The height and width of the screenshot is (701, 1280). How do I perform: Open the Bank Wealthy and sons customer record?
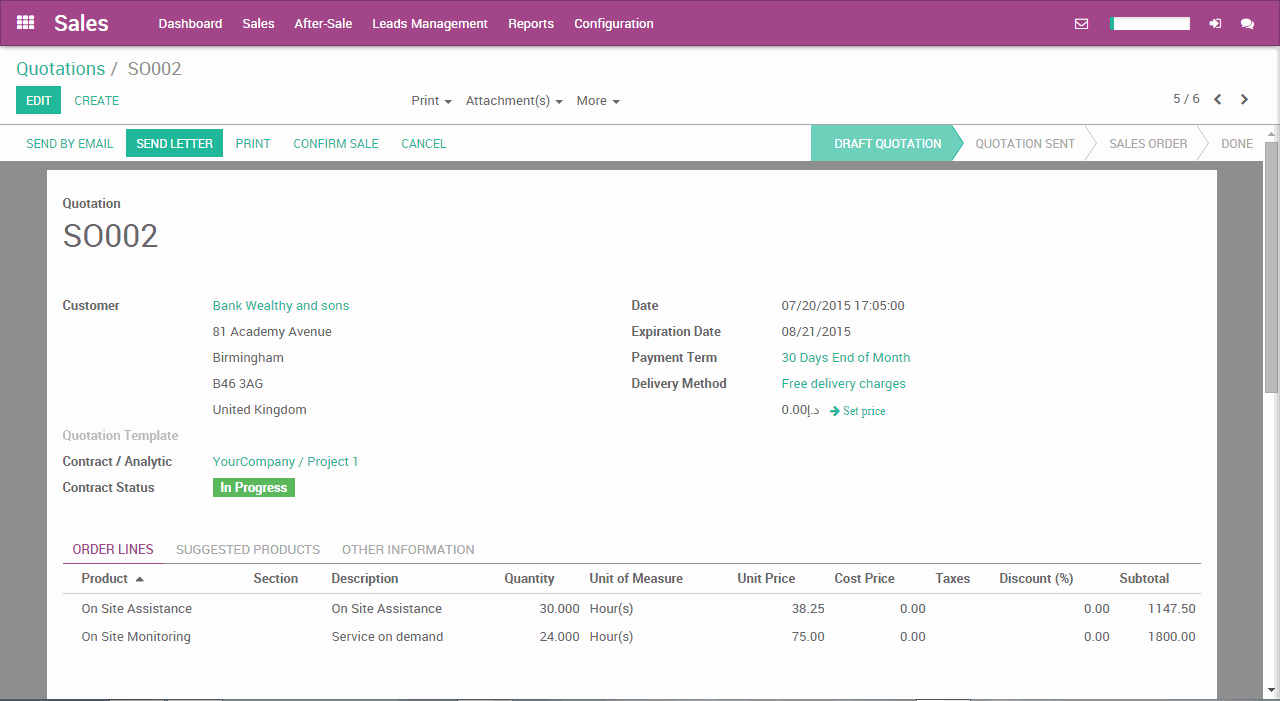[x=280, y=305]
